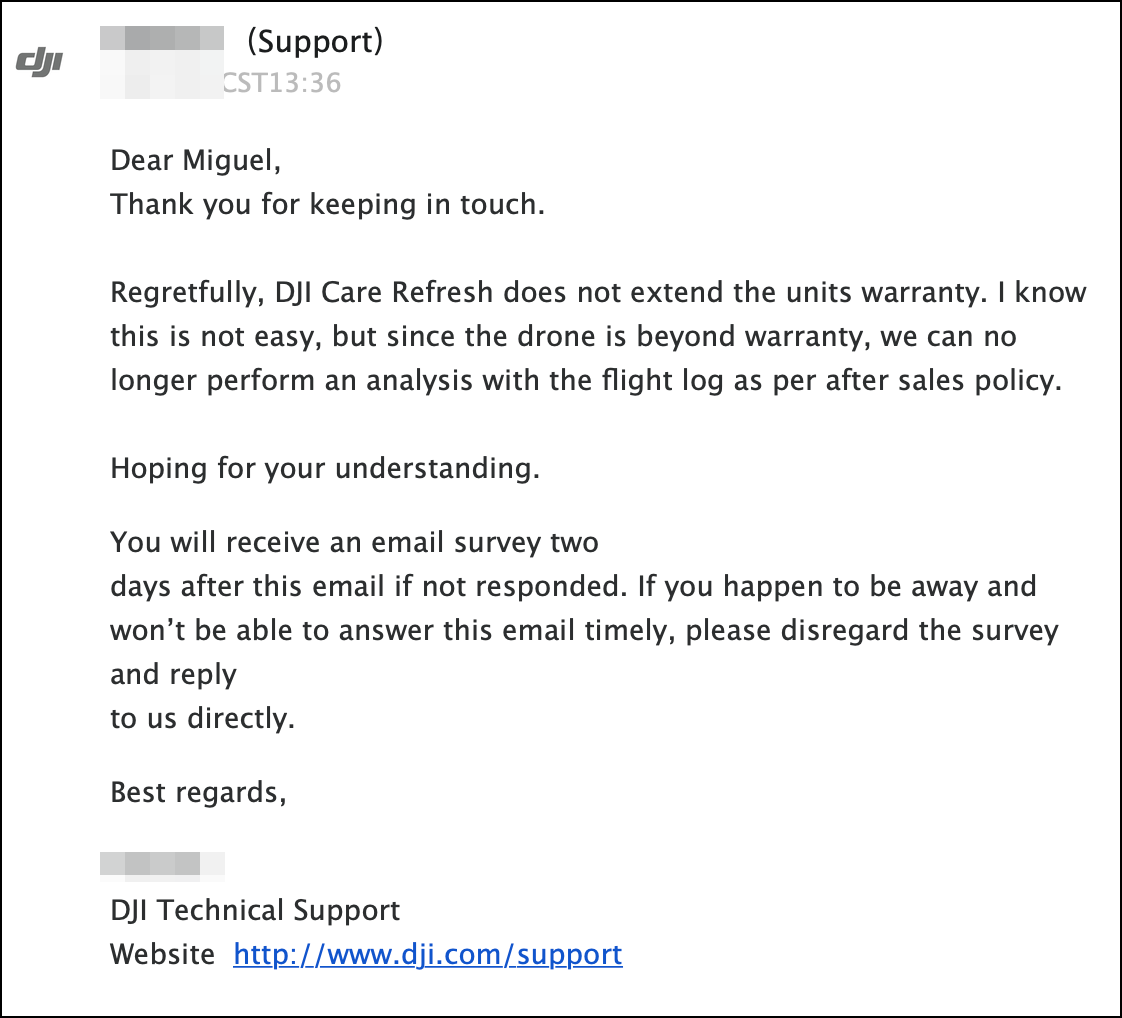Click the DJI Technical Support signature text
This screenshot has height=1018, width=1122.
point(255,911)
